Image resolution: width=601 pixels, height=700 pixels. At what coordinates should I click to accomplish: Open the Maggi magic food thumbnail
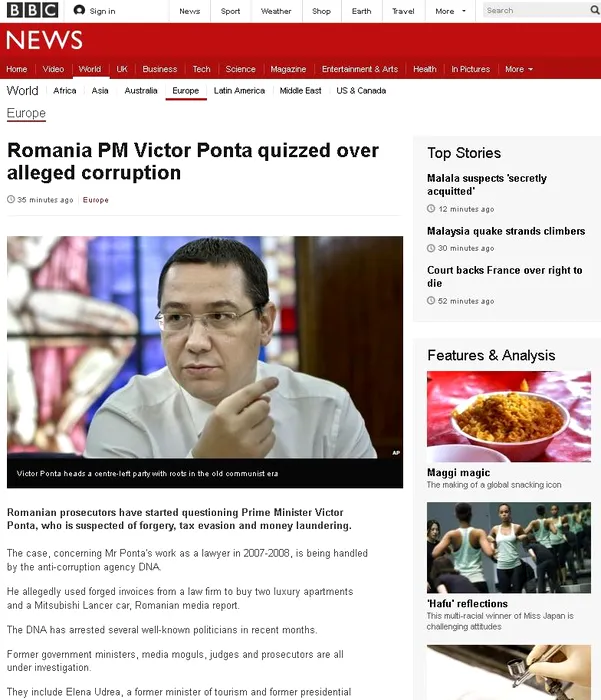point(509,416)
